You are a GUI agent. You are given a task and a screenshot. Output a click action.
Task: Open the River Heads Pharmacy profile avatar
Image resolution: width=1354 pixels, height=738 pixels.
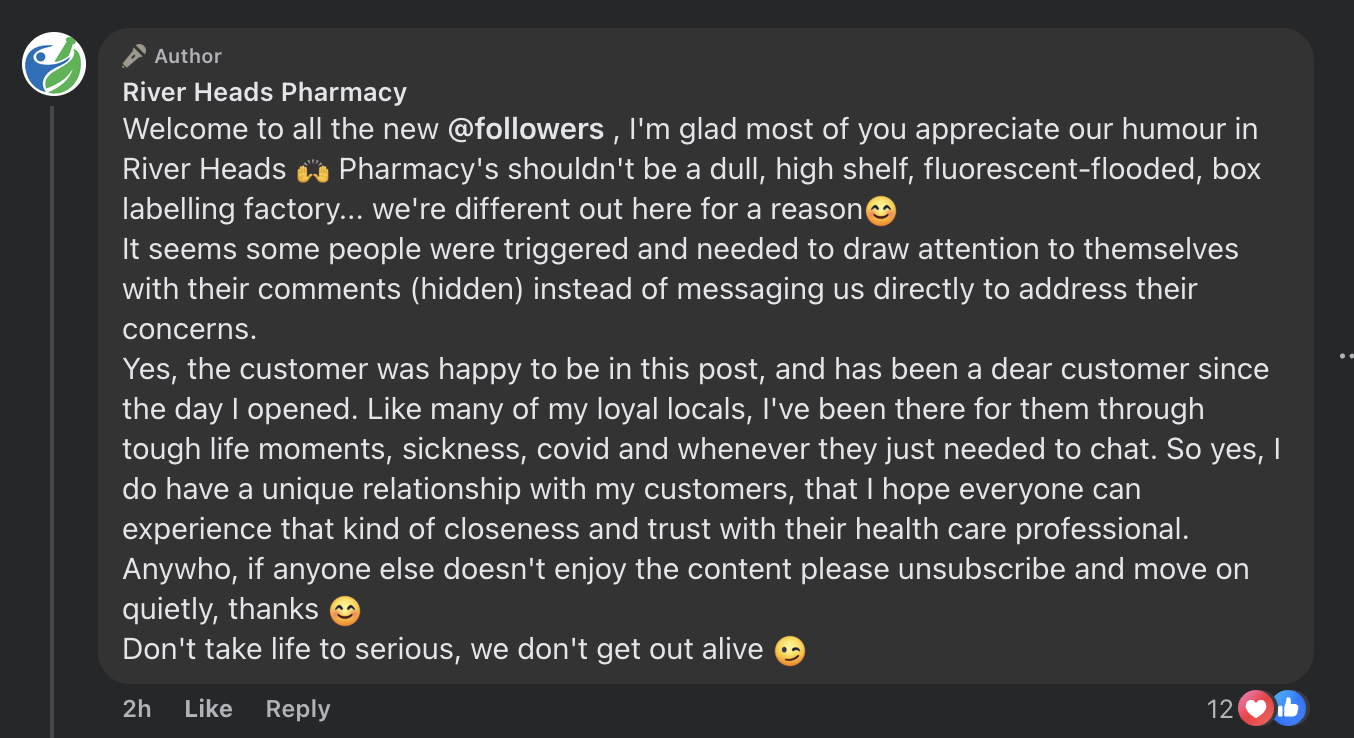click(54, 64)
